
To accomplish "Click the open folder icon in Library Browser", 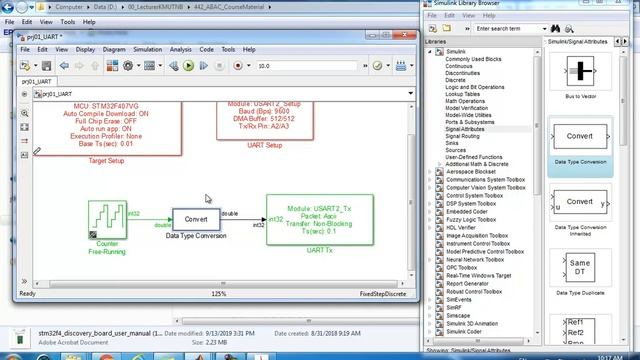I will (447, 29).
